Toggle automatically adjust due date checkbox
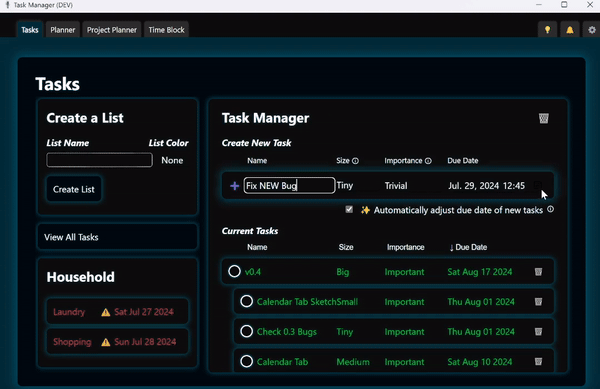The image size is (600, 389). pos(349,209)
